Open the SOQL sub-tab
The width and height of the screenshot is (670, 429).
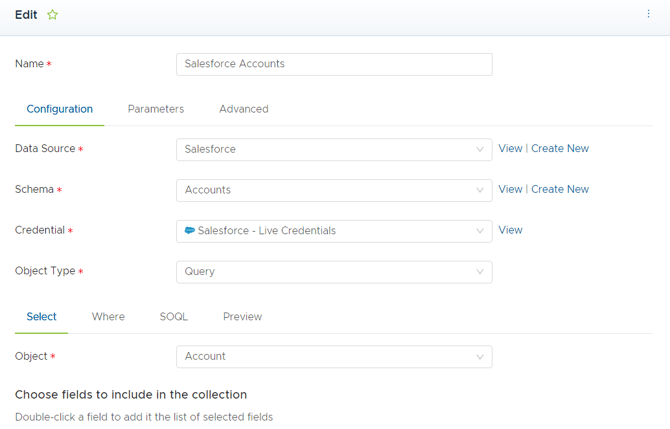173,317
